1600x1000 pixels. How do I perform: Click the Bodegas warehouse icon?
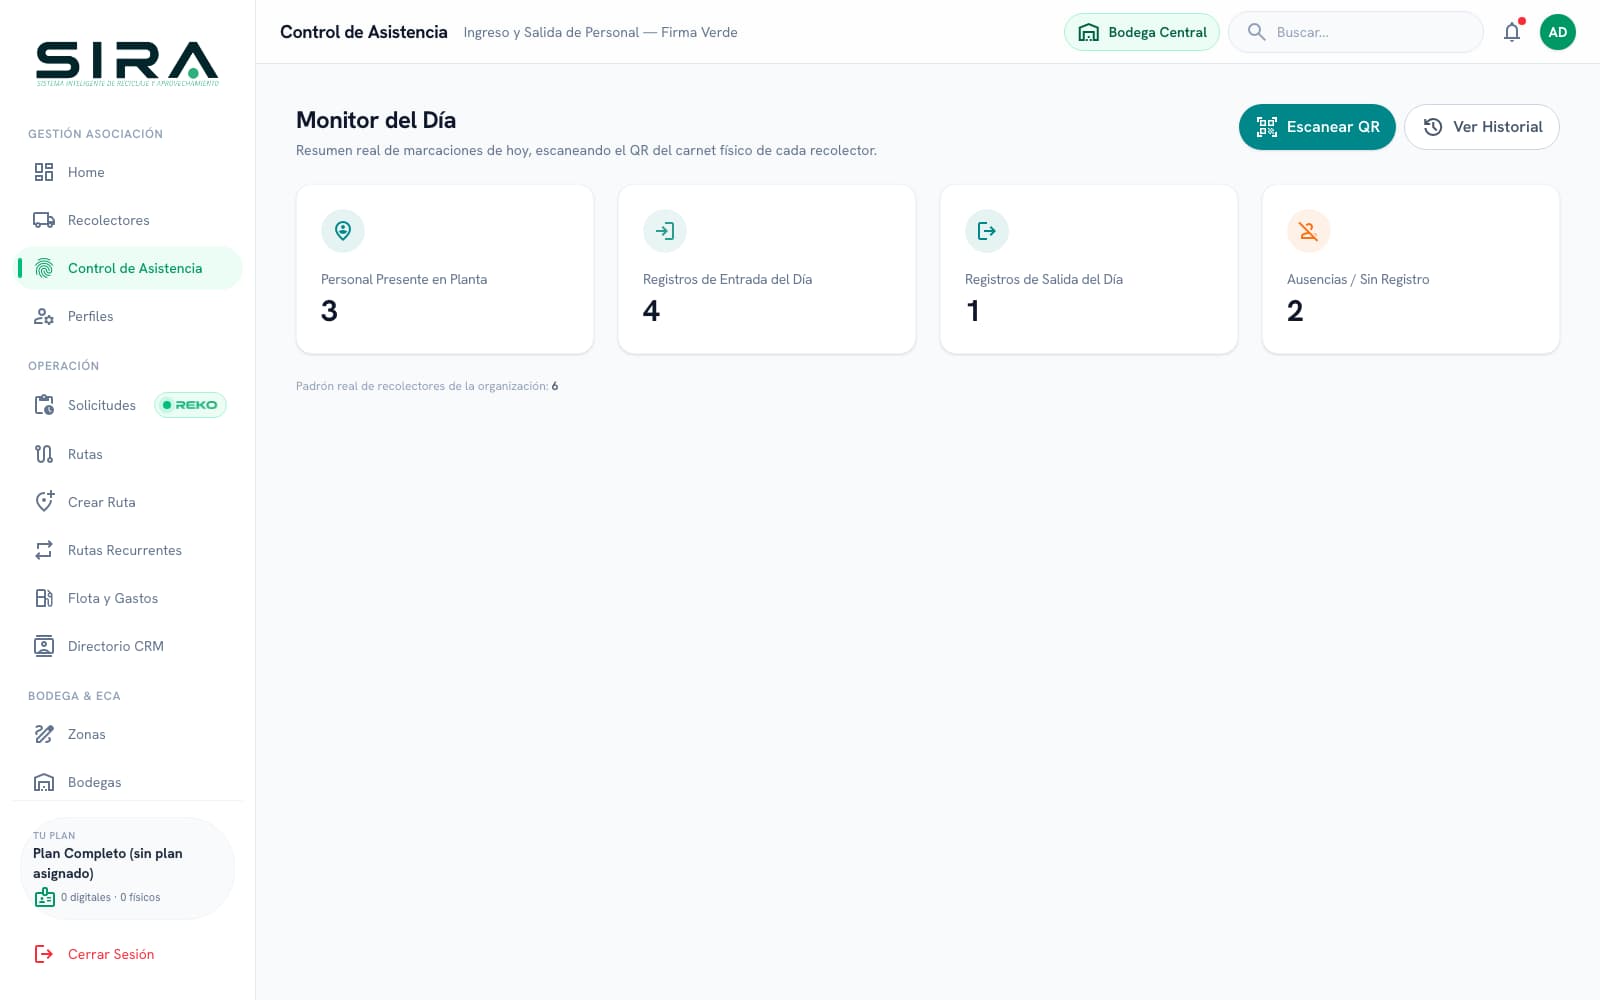(44, 782)
